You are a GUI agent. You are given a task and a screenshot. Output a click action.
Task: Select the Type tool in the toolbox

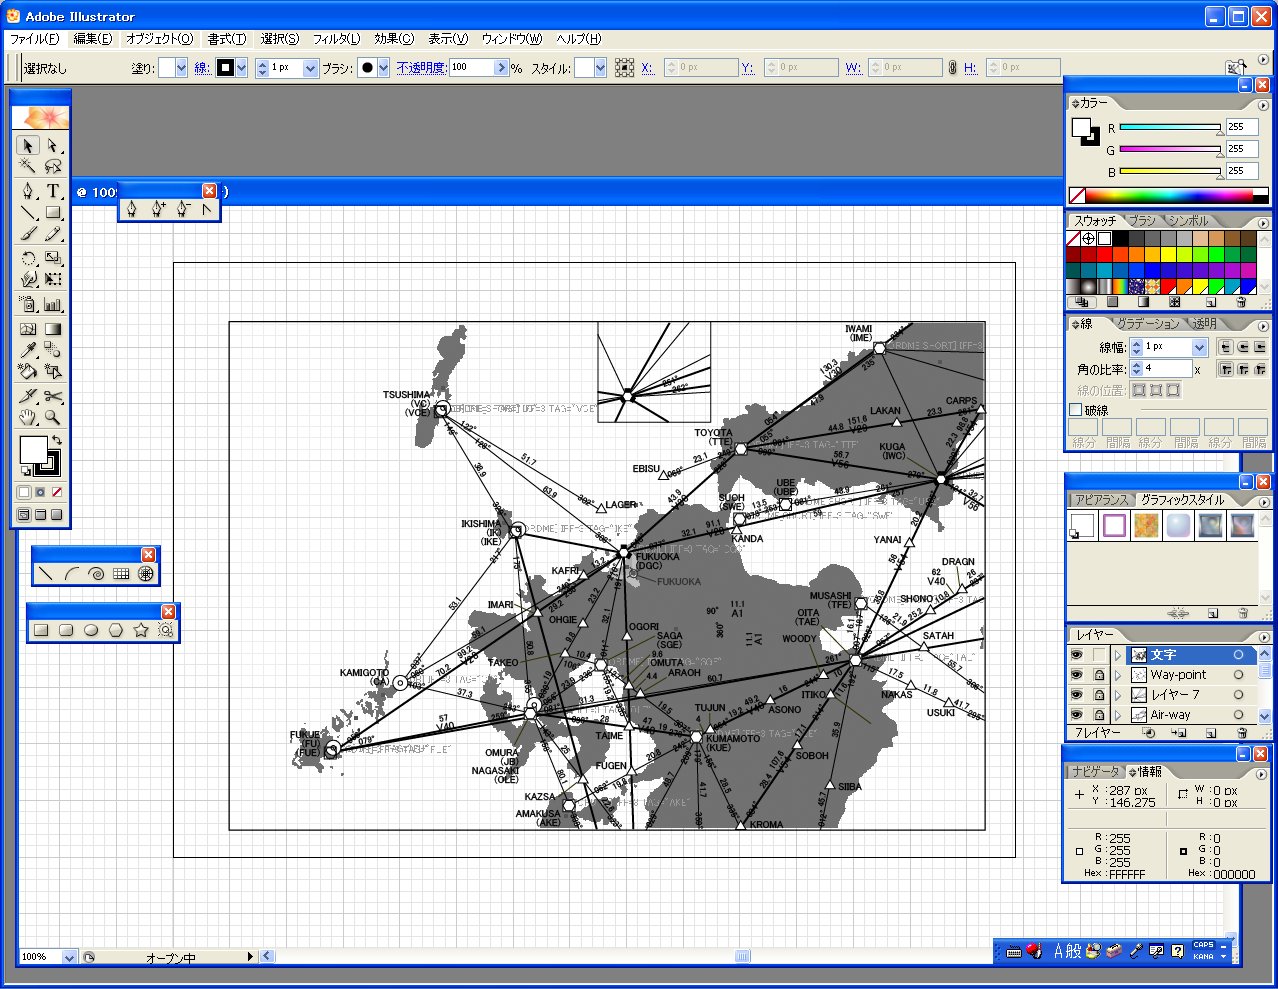53,190
